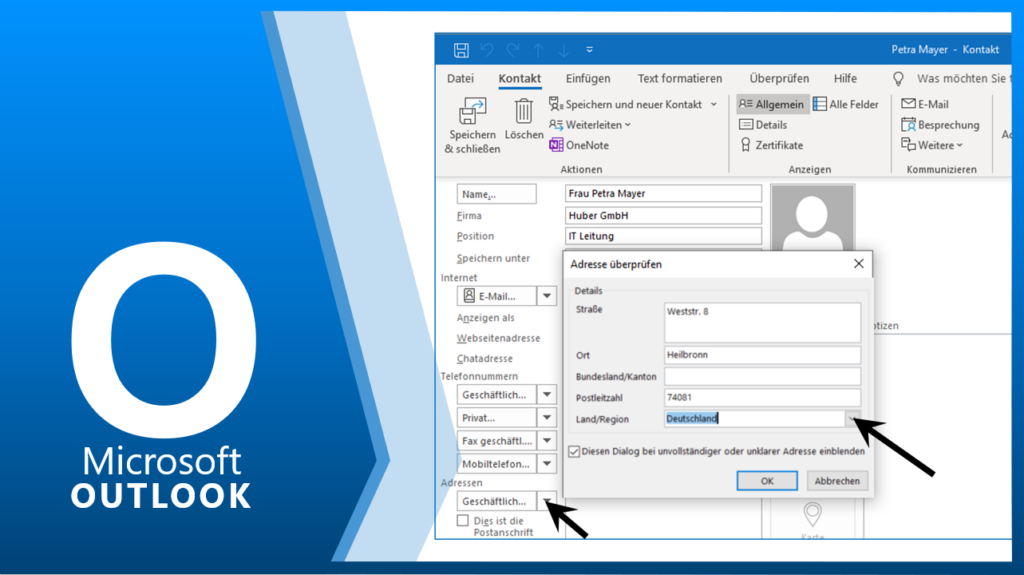The height and width of the screenshot is (575, 1024).
Task: Open the Details view
Action: [x=763, y=125]
